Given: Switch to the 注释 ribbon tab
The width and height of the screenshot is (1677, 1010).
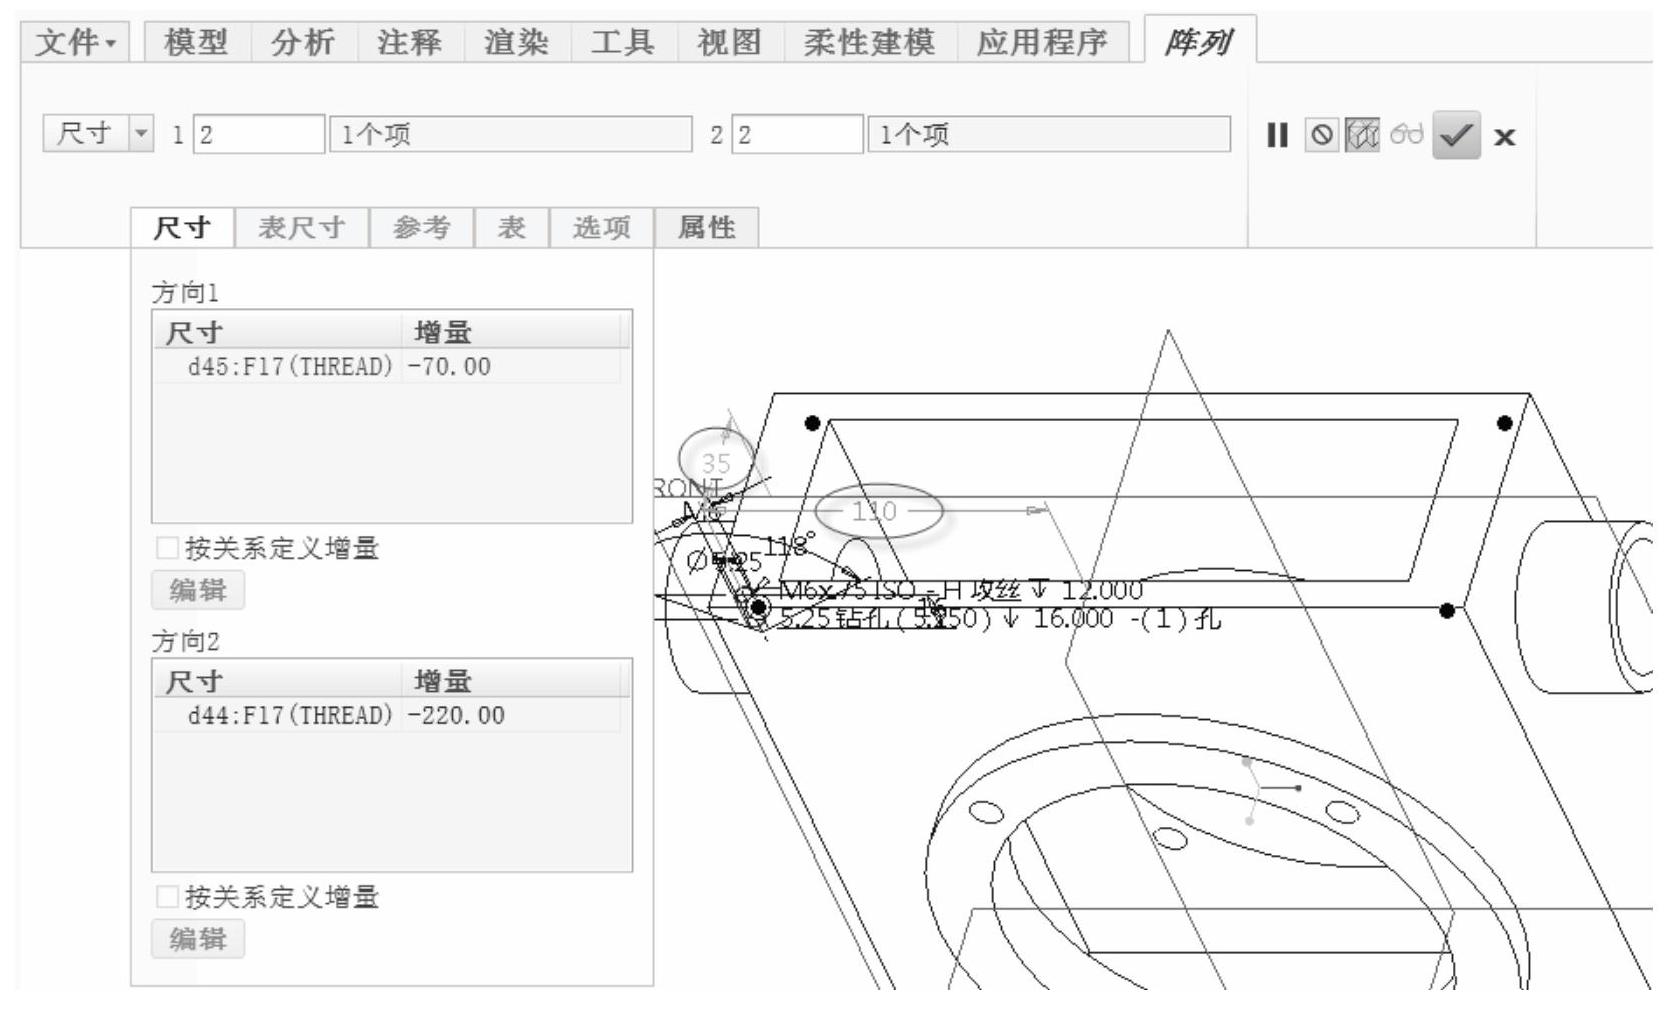Looking at the screenshot, I should 409,43.
